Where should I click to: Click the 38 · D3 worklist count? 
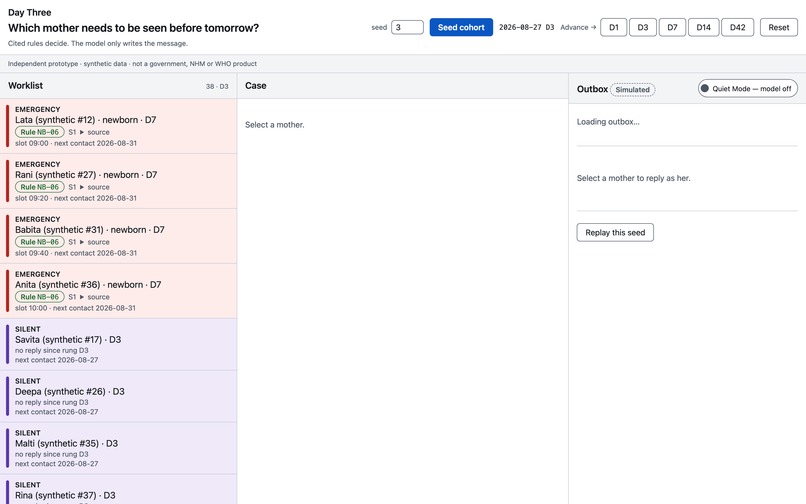click(217, 86)
